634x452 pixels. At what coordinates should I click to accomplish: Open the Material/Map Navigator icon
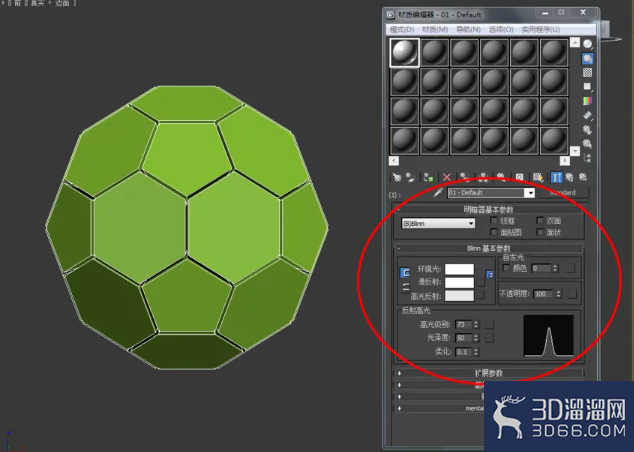(x=588, y=158)
